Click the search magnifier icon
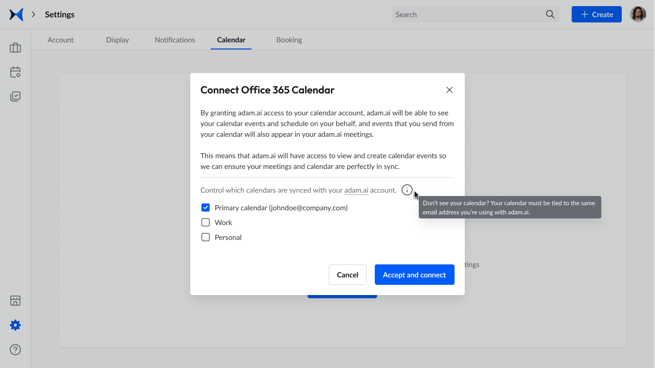Image resolution: width=655 pixels, height=368 pixels. (x=550, y=14)
